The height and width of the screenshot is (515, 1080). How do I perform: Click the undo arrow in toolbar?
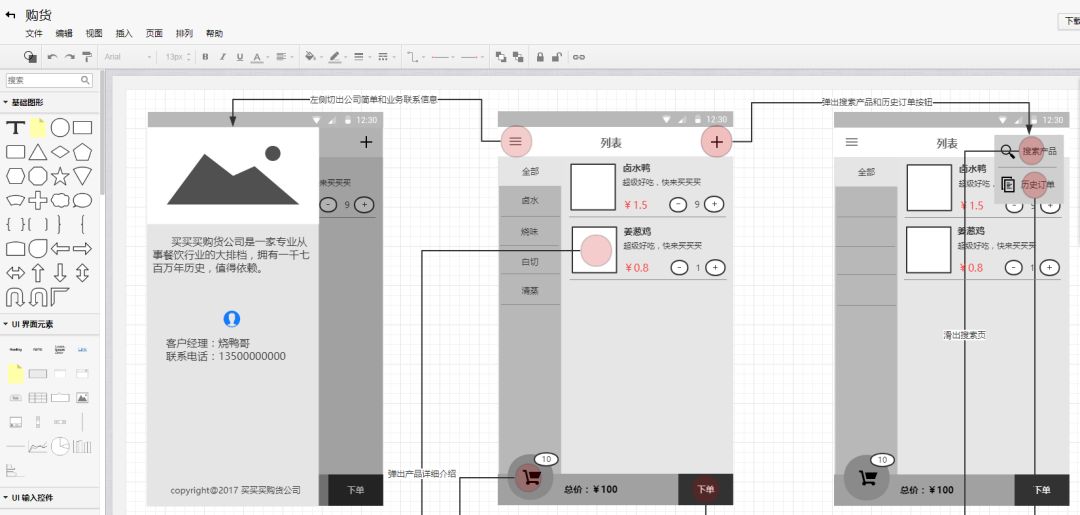coord(52,57)
